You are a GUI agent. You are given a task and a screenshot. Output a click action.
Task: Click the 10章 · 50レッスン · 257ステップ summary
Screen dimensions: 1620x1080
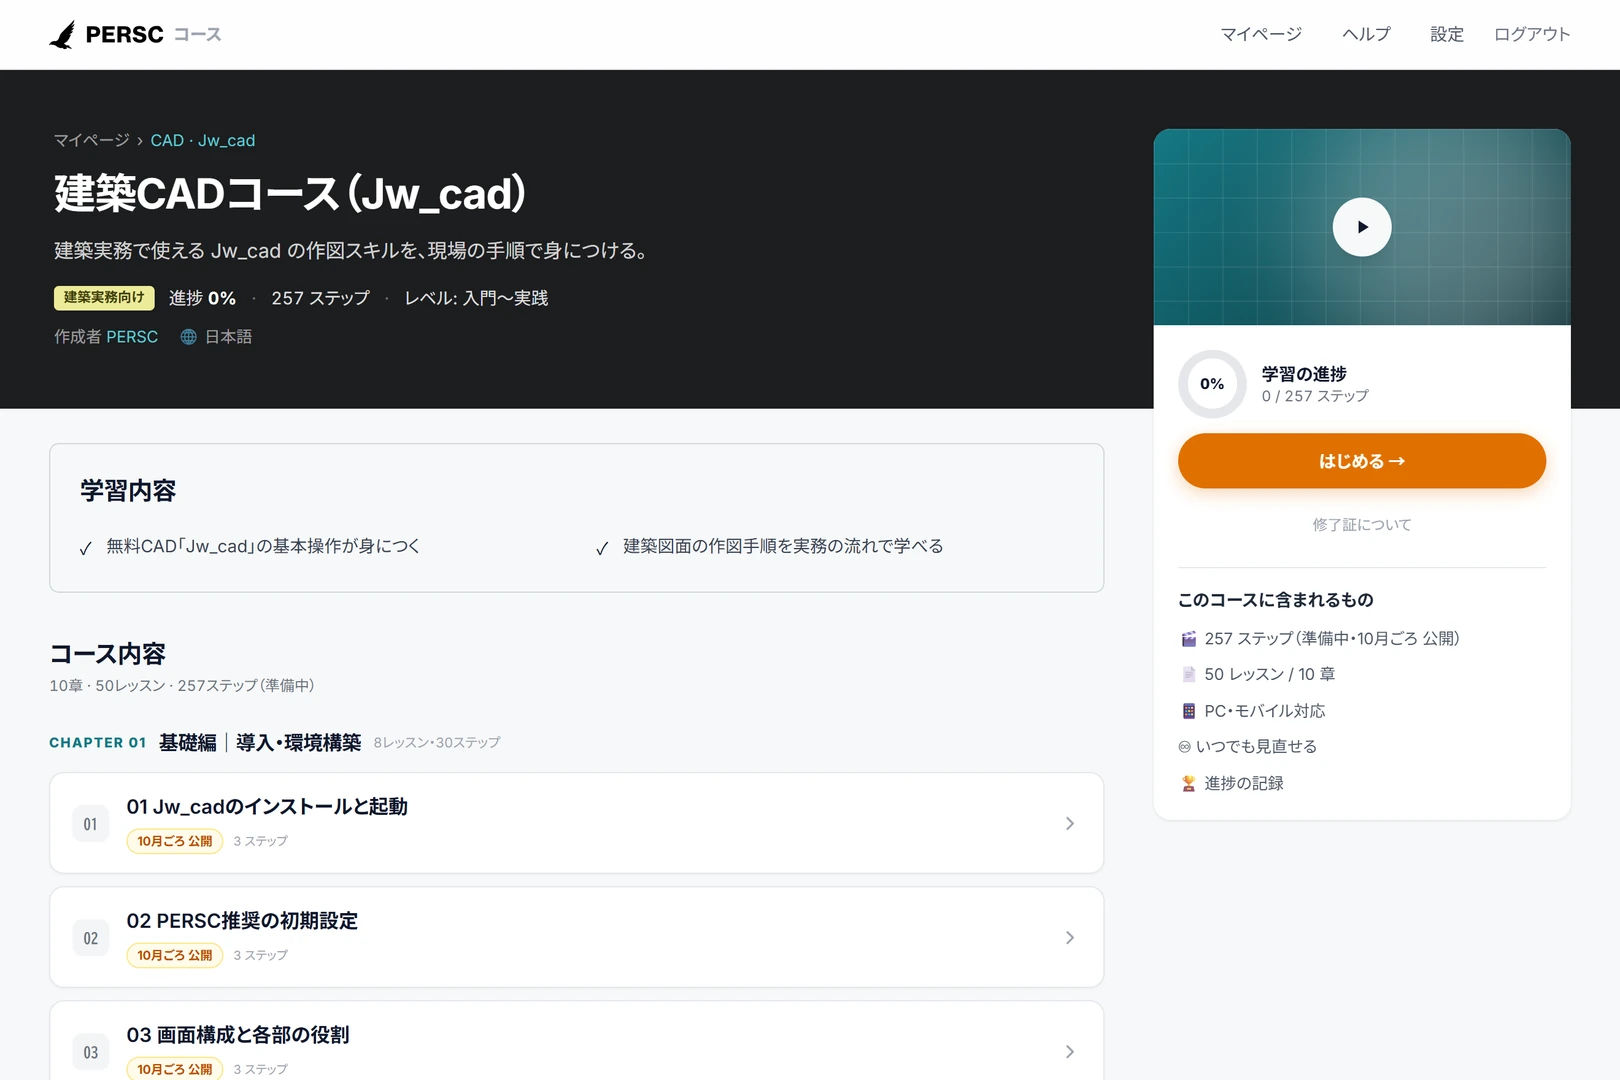point(182,685)
